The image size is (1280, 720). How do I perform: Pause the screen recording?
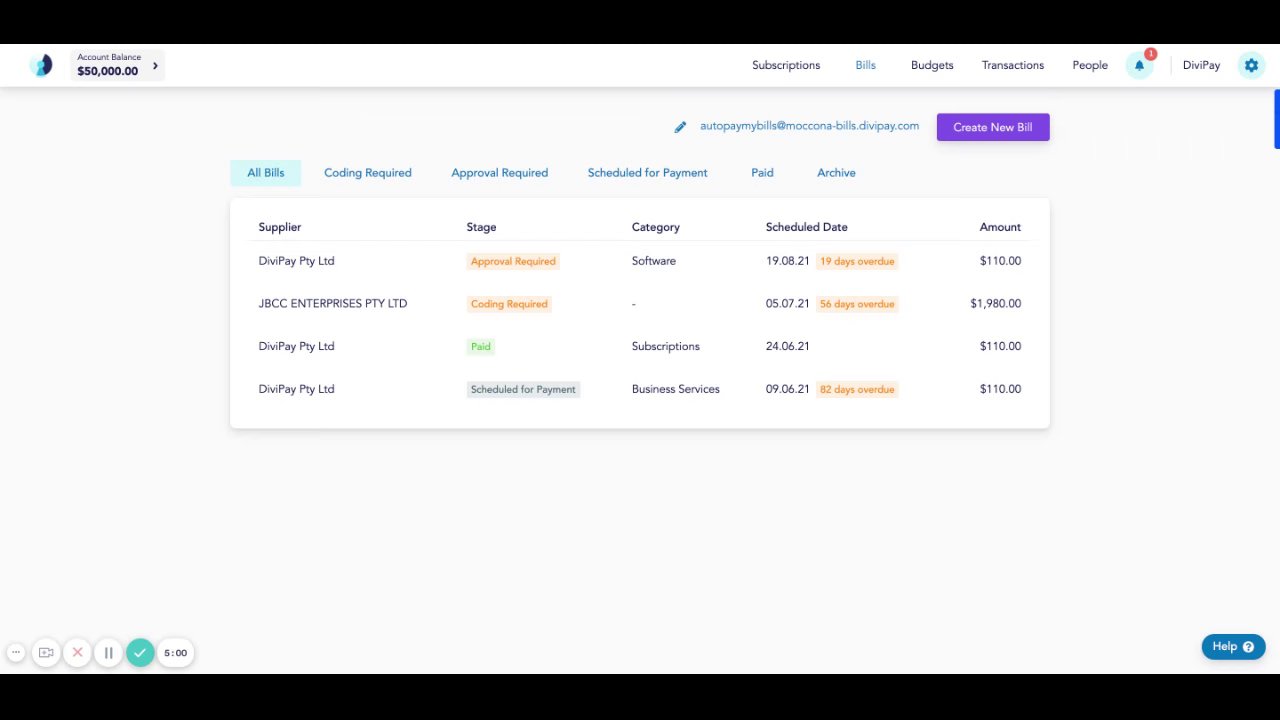(x=108, y=652)
